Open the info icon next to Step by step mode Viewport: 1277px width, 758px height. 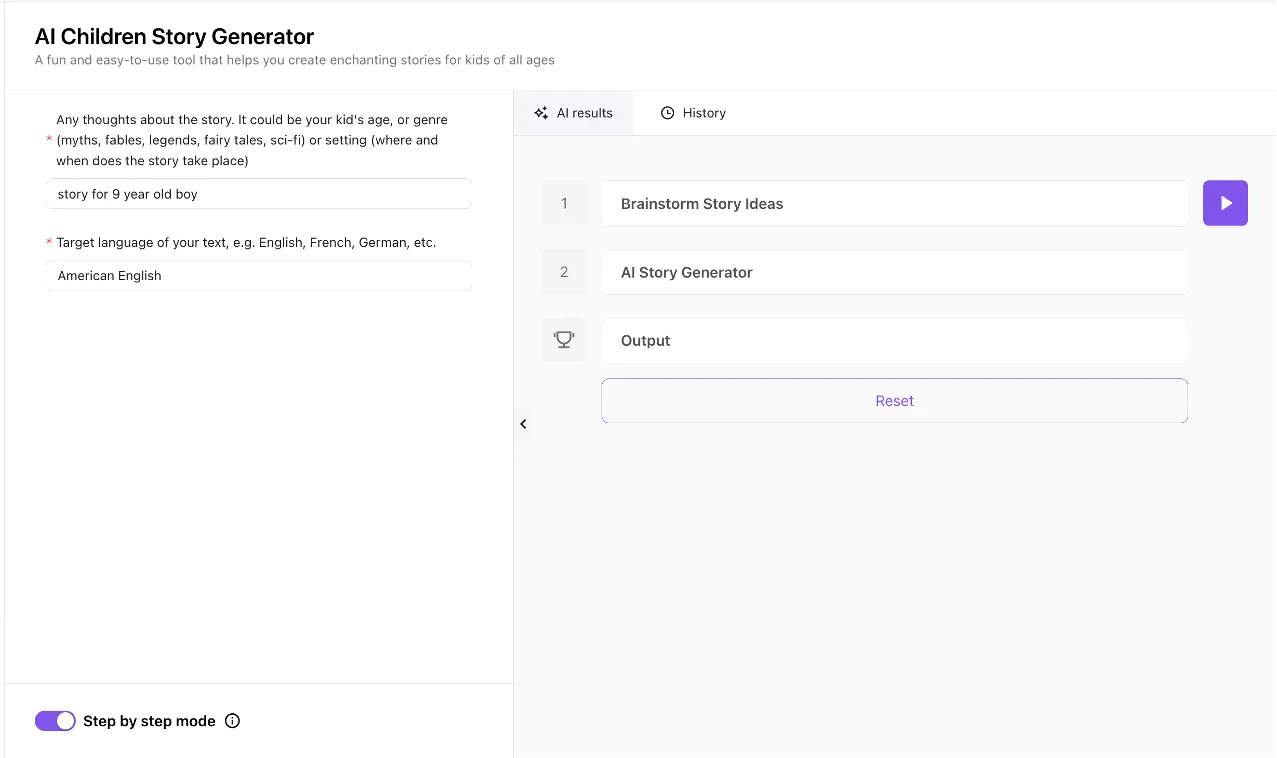233,721
